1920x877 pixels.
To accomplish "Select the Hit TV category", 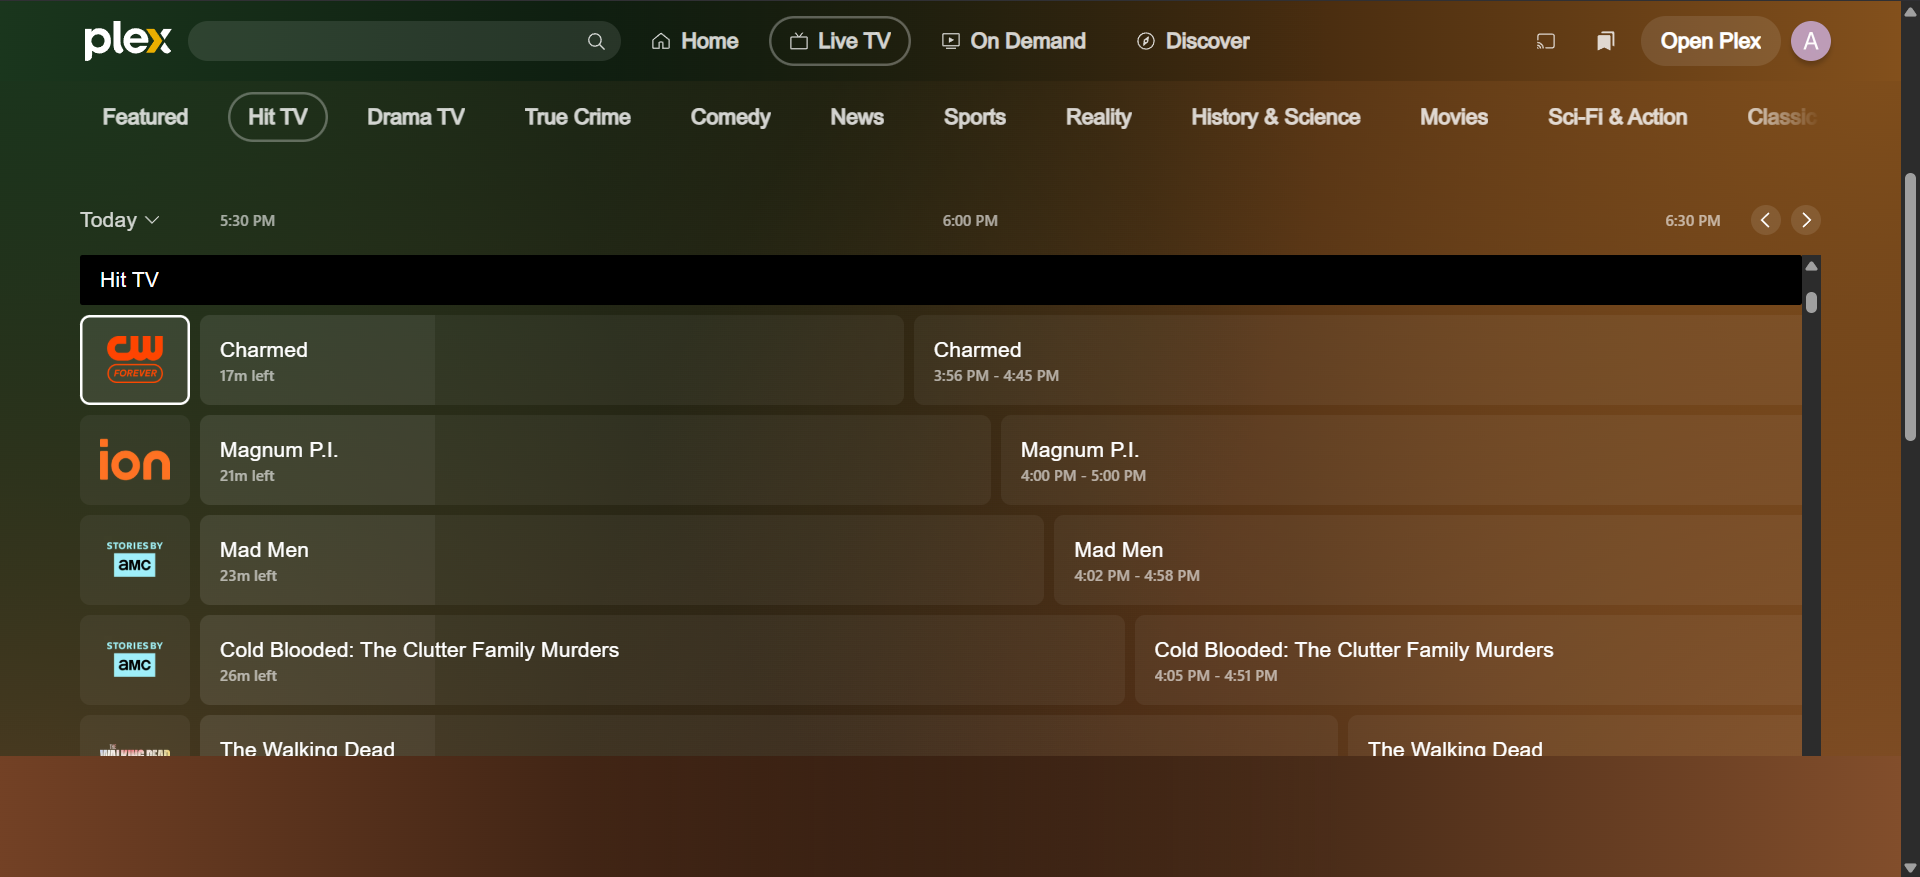I will tap(278, 117).
